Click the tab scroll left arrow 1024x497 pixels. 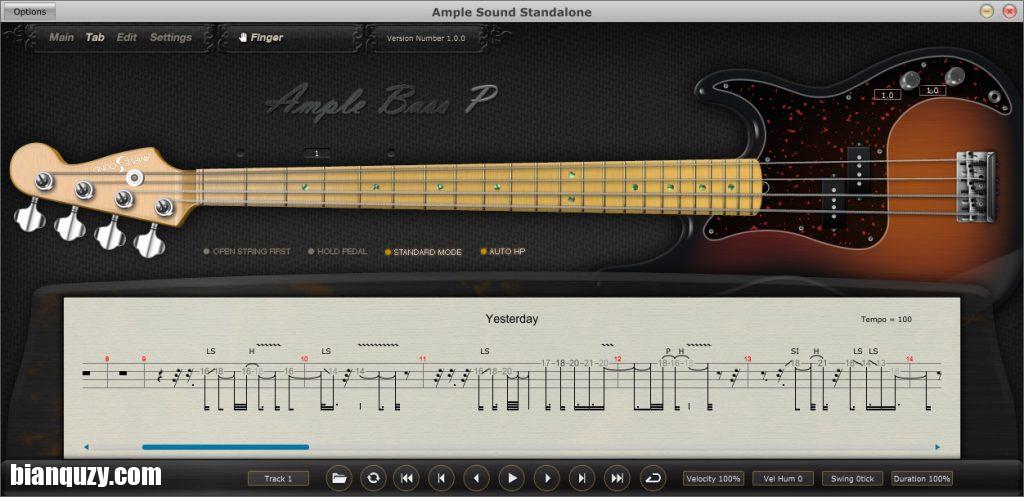tap(86, 447)
